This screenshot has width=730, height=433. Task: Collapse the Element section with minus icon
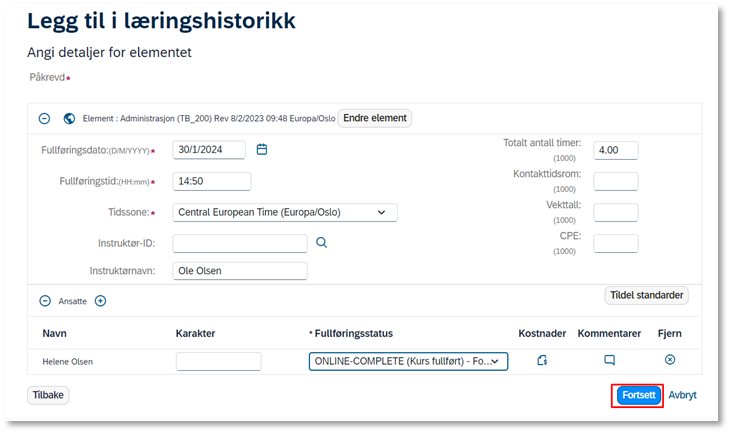44,119
